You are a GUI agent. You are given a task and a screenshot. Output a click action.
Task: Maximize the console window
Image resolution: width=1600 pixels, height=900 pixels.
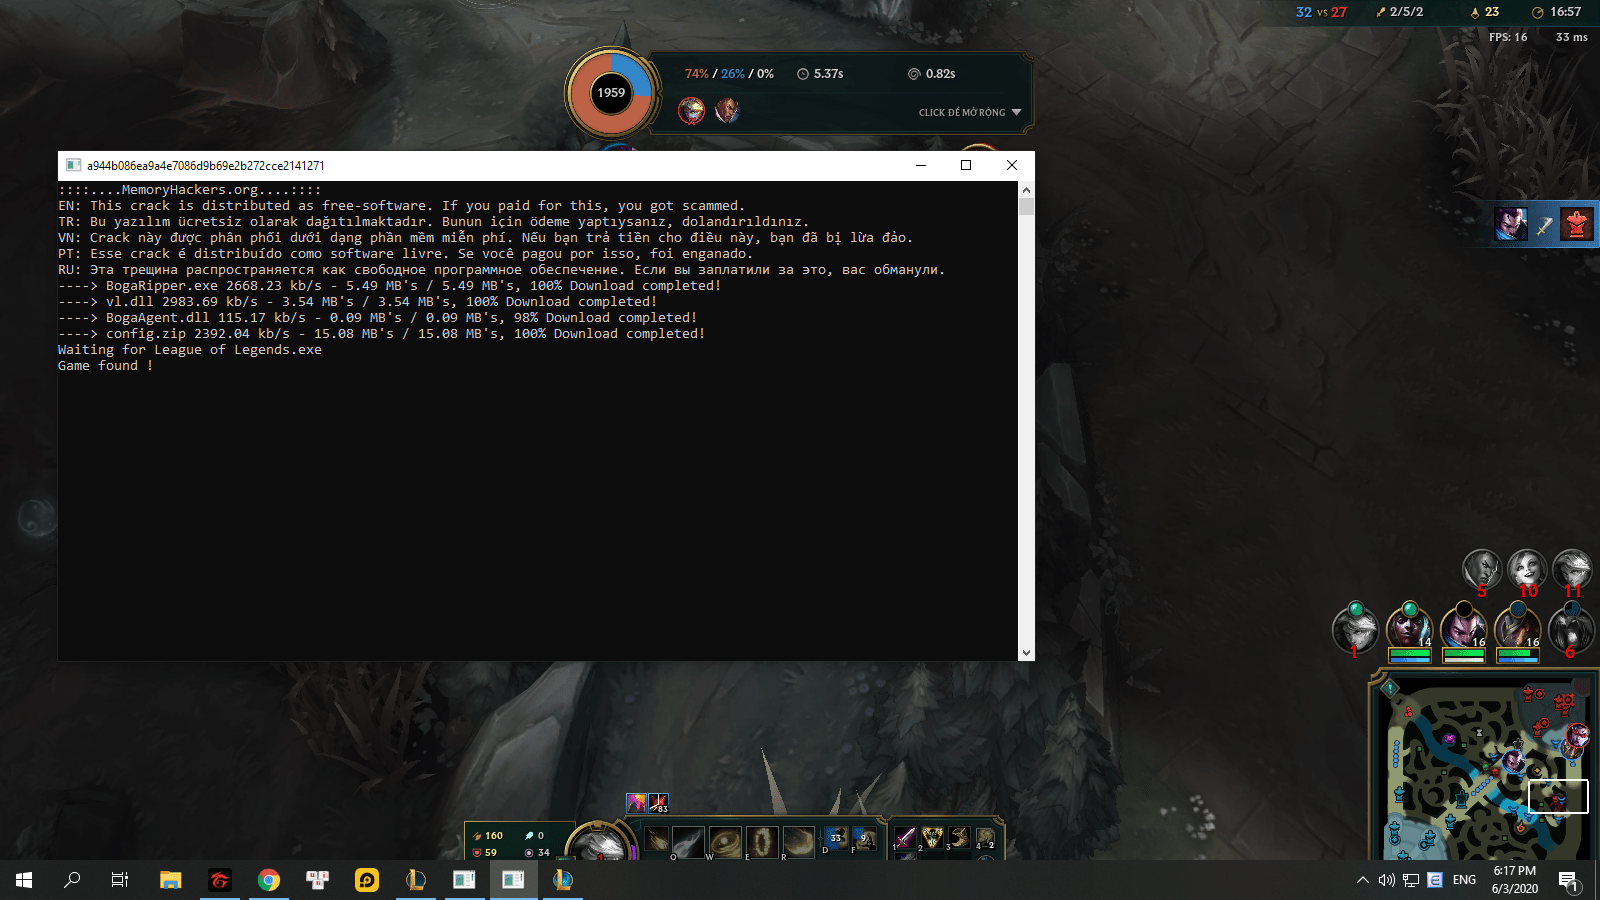pos(966,165)
